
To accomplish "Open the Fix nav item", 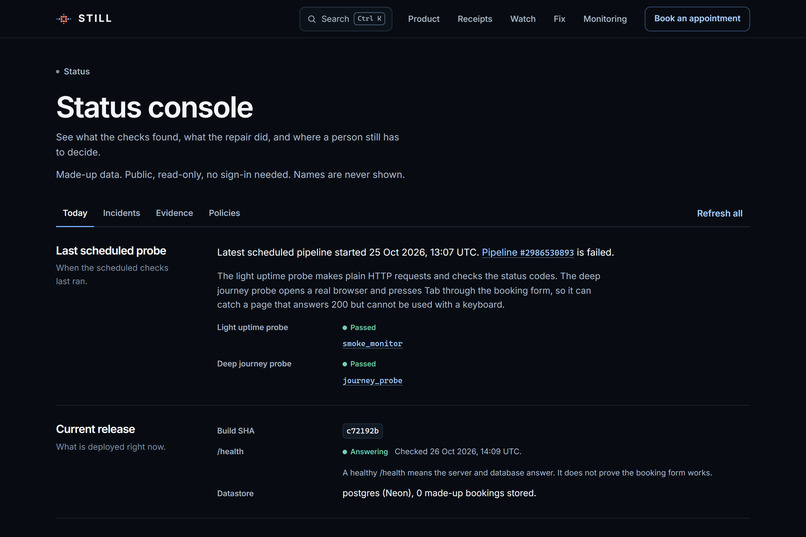I will (x=559, y=19).
